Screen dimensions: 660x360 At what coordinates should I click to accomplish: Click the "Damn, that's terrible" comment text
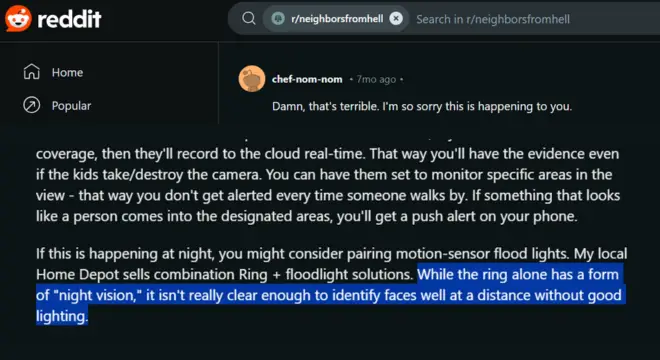click(x=422, y=106)
